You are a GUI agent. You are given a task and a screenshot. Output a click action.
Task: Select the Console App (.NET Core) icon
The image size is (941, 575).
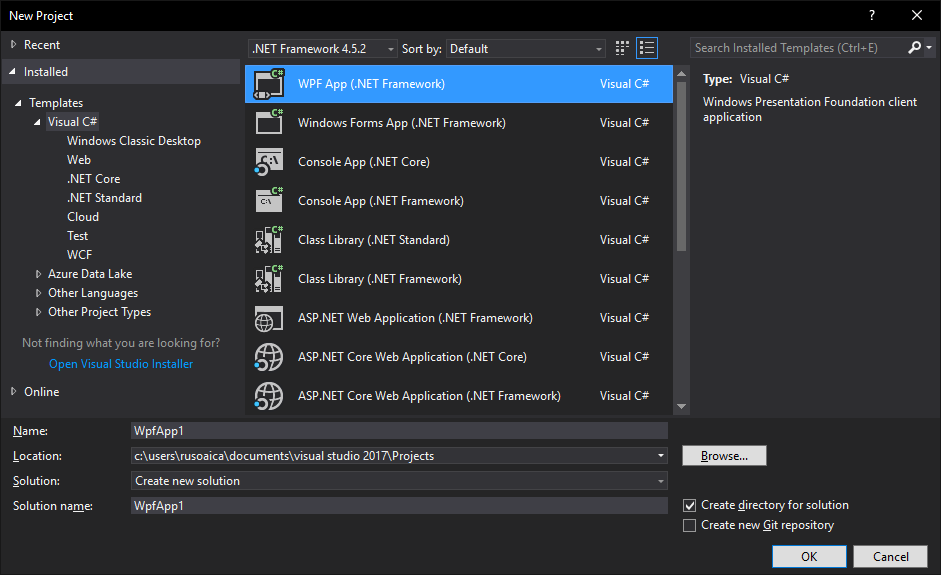(x=269, y=161)
